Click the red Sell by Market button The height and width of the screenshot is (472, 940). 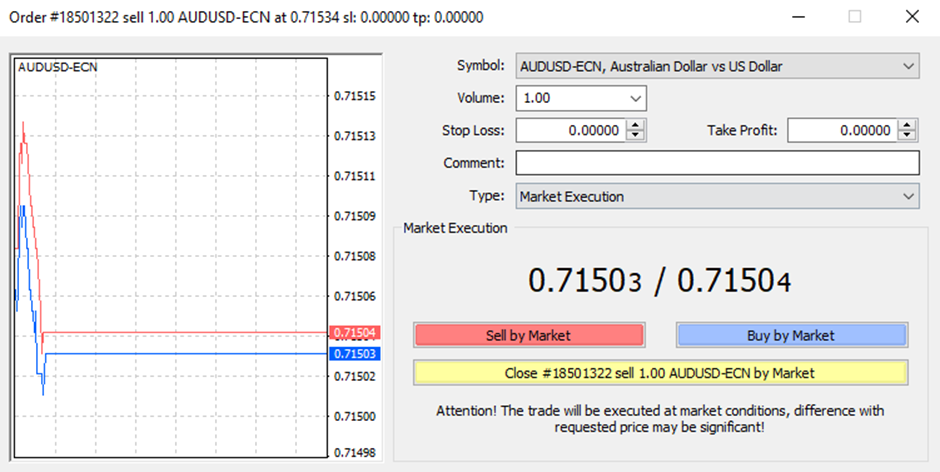[529, 335]
